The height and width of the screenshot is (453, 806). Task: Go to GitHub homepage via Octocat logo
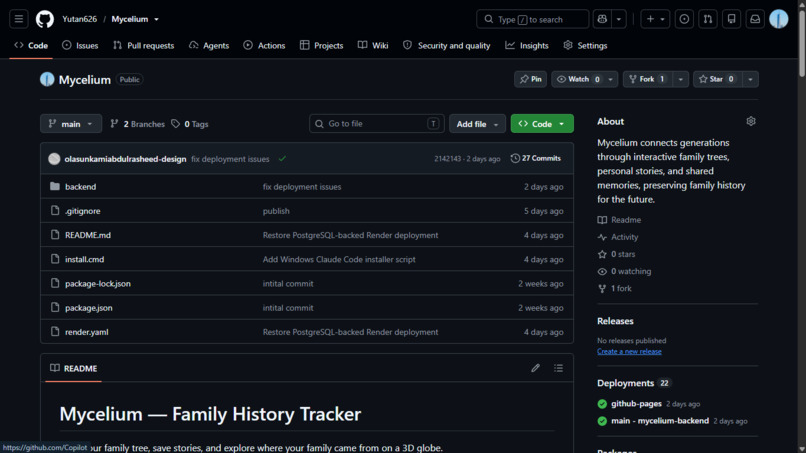click(45, 19)
